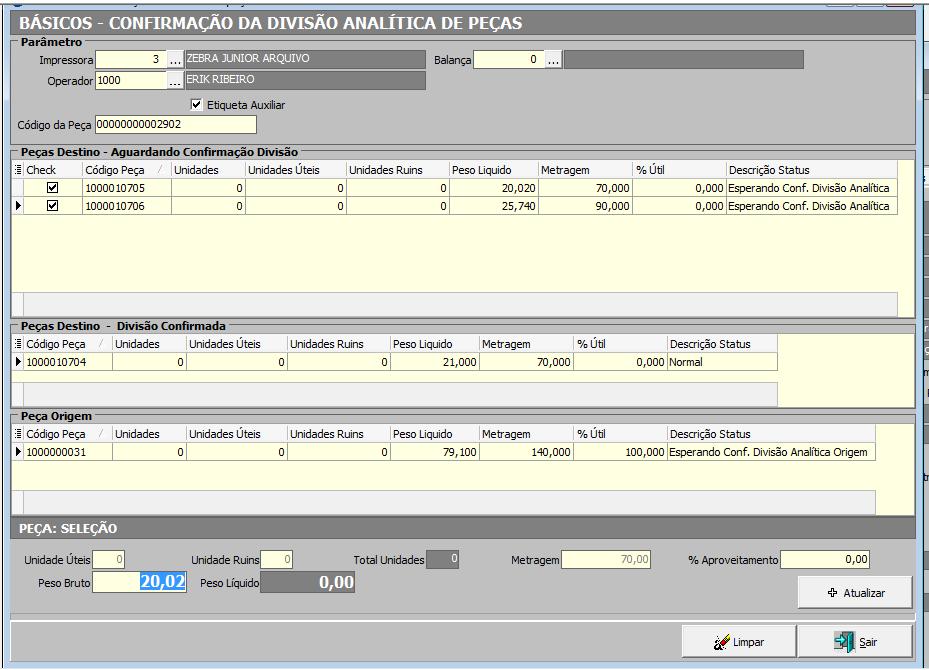This screenshot has width=929, height=670.
Task: Uncheck the row for piece 1000010706
Action: [x=53, y=206]
